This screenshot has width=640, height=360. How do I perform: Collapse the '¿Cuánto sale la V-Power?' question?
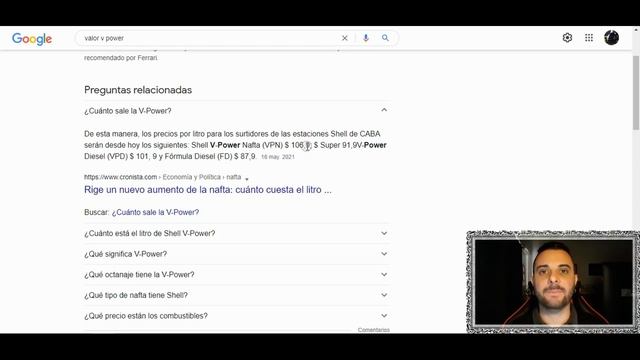[237, 111]
